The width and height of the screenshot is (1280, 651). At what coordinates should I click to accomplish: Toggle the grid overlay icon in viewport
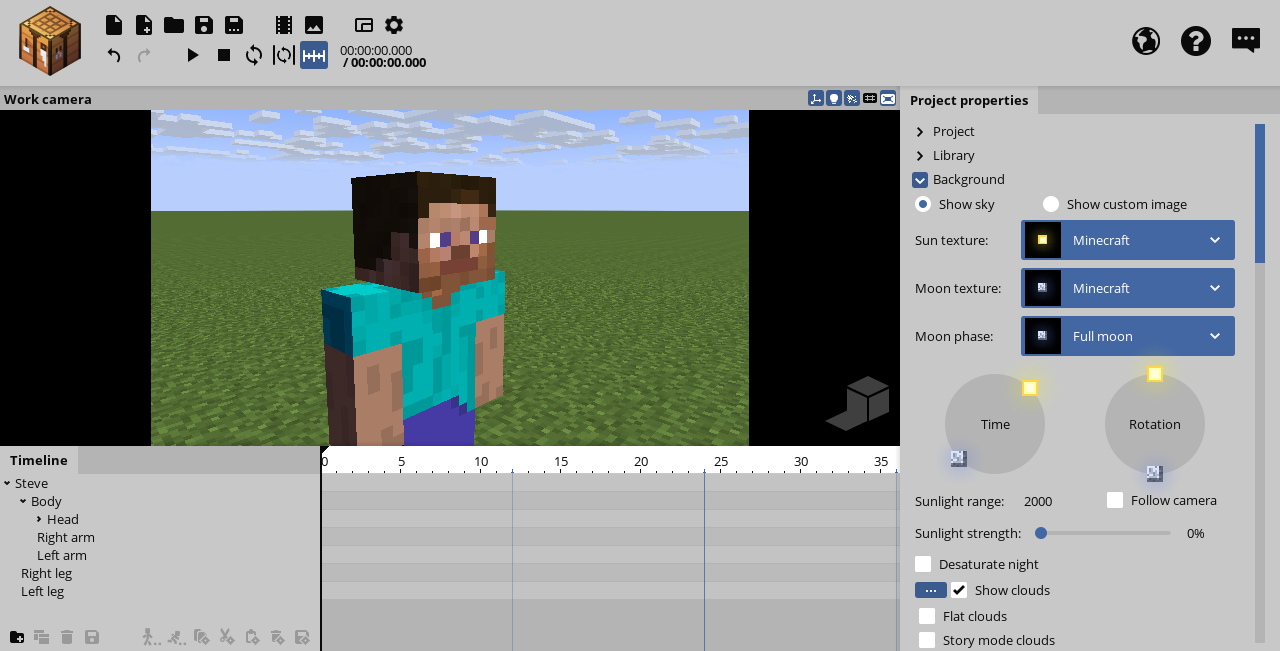pos(870,98)
